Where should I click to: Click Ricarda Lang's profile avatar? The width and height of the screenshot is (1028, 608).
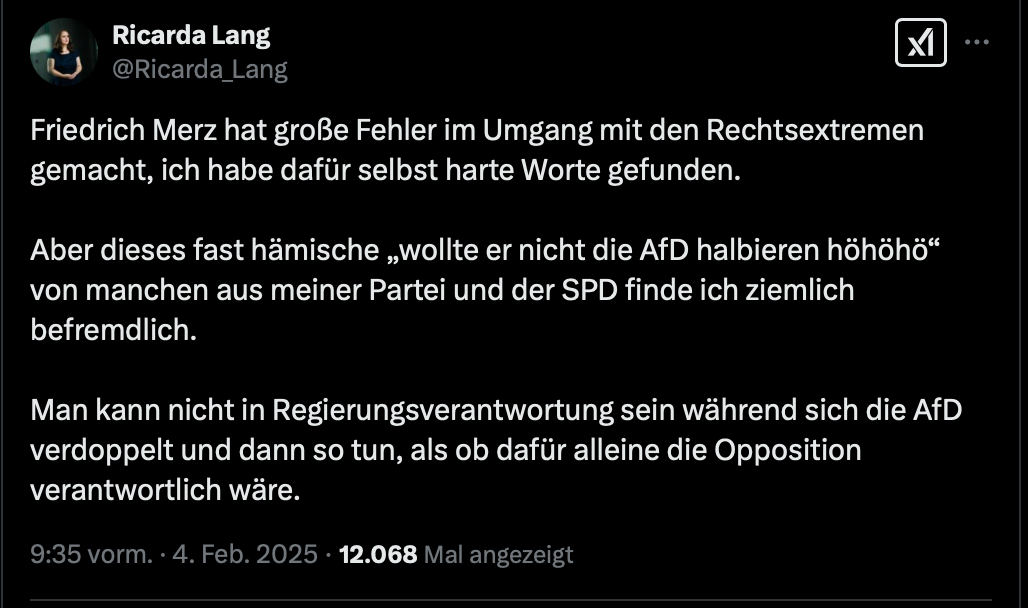point(64,51)
